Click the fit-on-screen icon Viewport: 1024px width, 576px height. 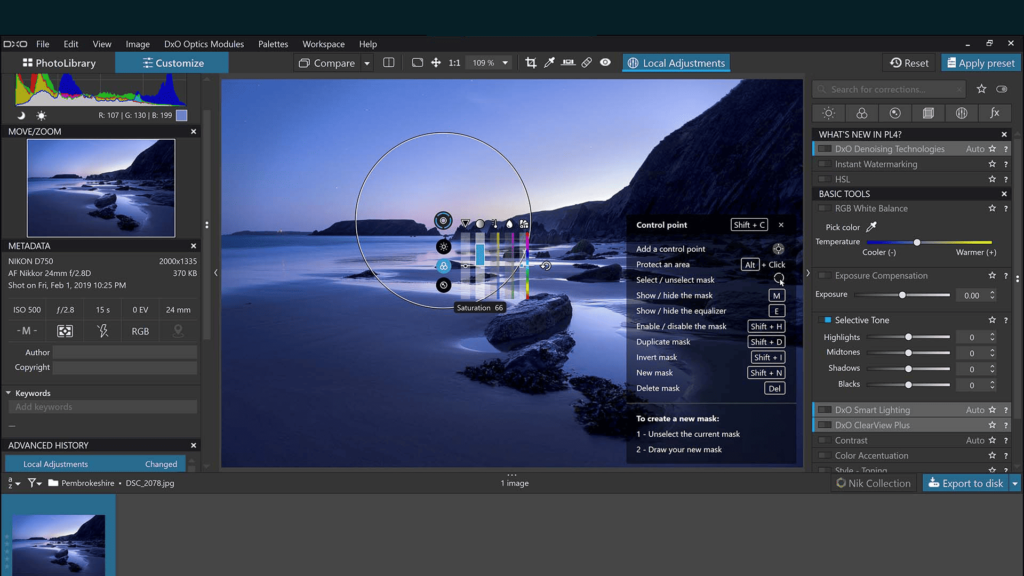417,63
